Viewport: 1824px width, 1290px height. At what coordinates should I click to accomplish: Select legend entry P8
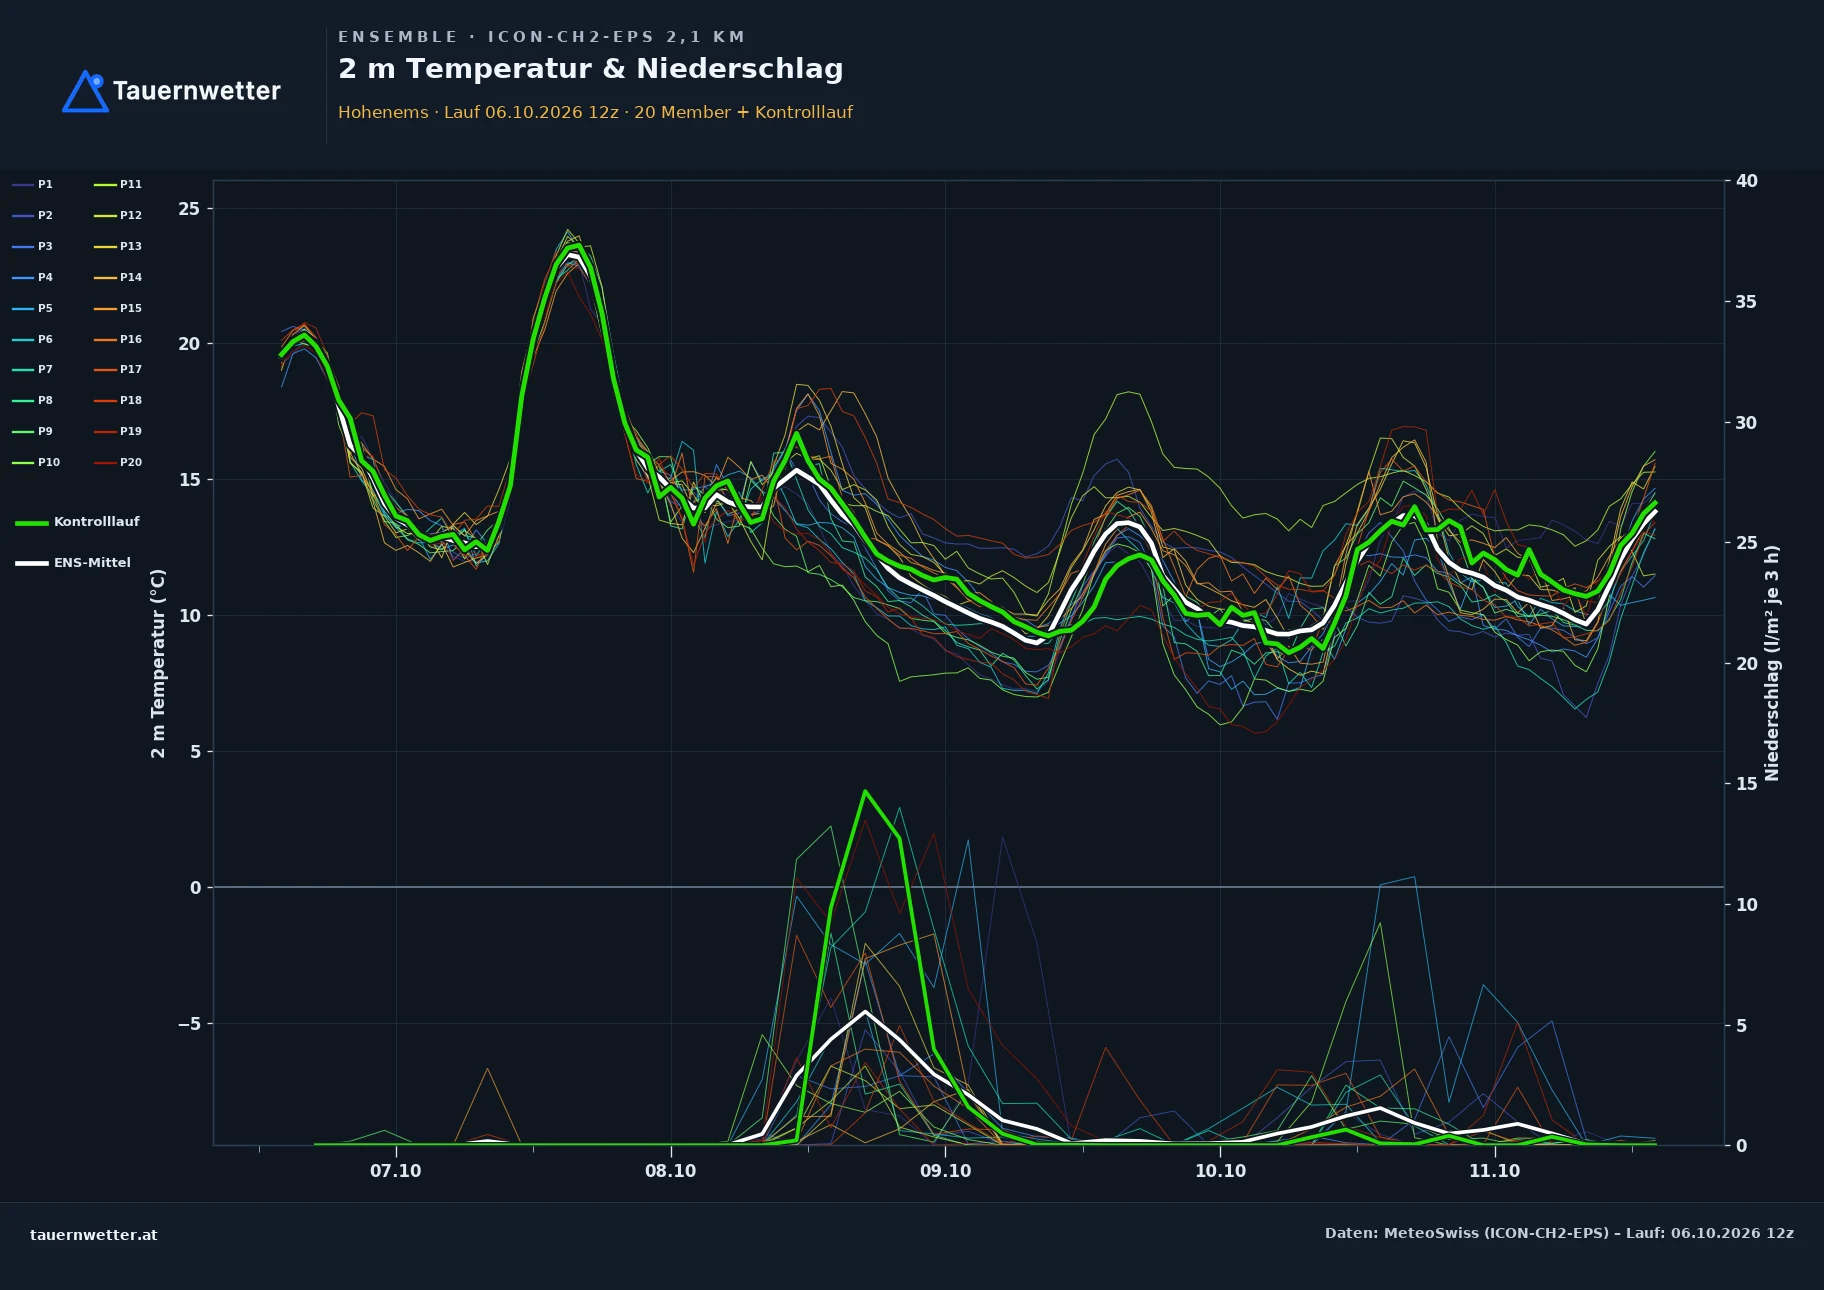click(x=32, y=400)
